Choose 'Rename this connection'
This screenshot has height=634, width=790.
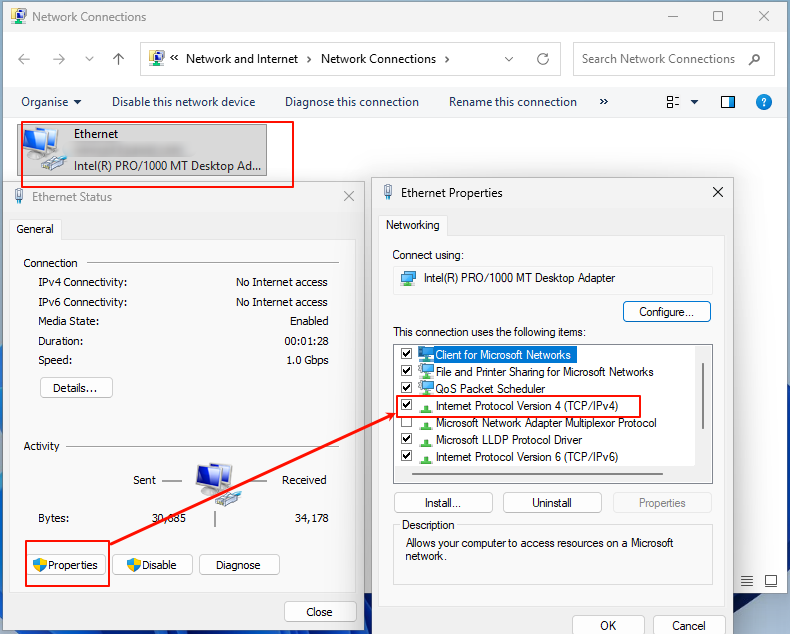click(x=513, y=102)
